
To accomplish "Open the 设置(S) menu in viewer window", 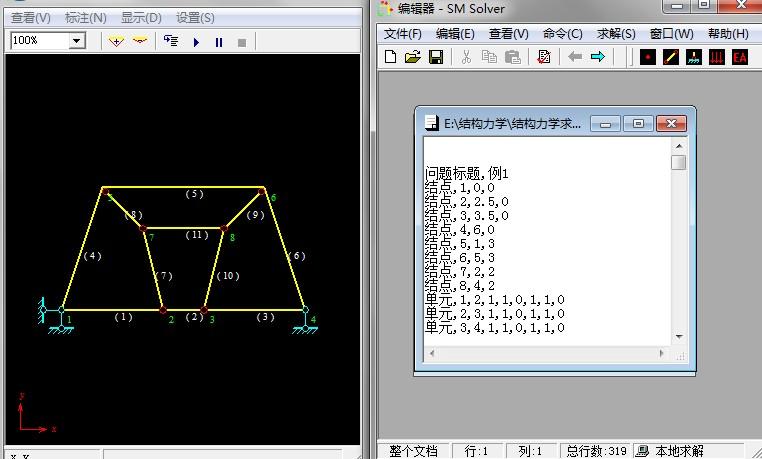I will tap(195, 18).
